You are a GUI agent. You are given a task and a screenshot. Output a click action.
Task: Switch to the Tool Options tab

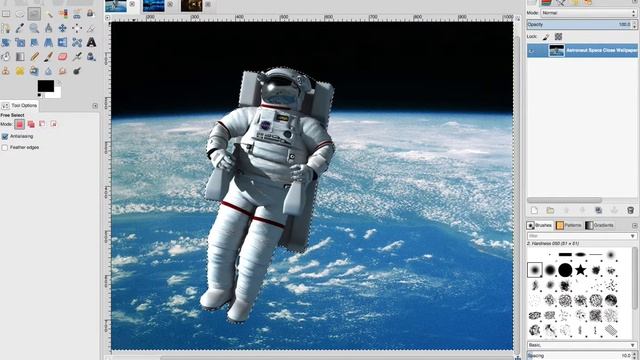[20, 105]
